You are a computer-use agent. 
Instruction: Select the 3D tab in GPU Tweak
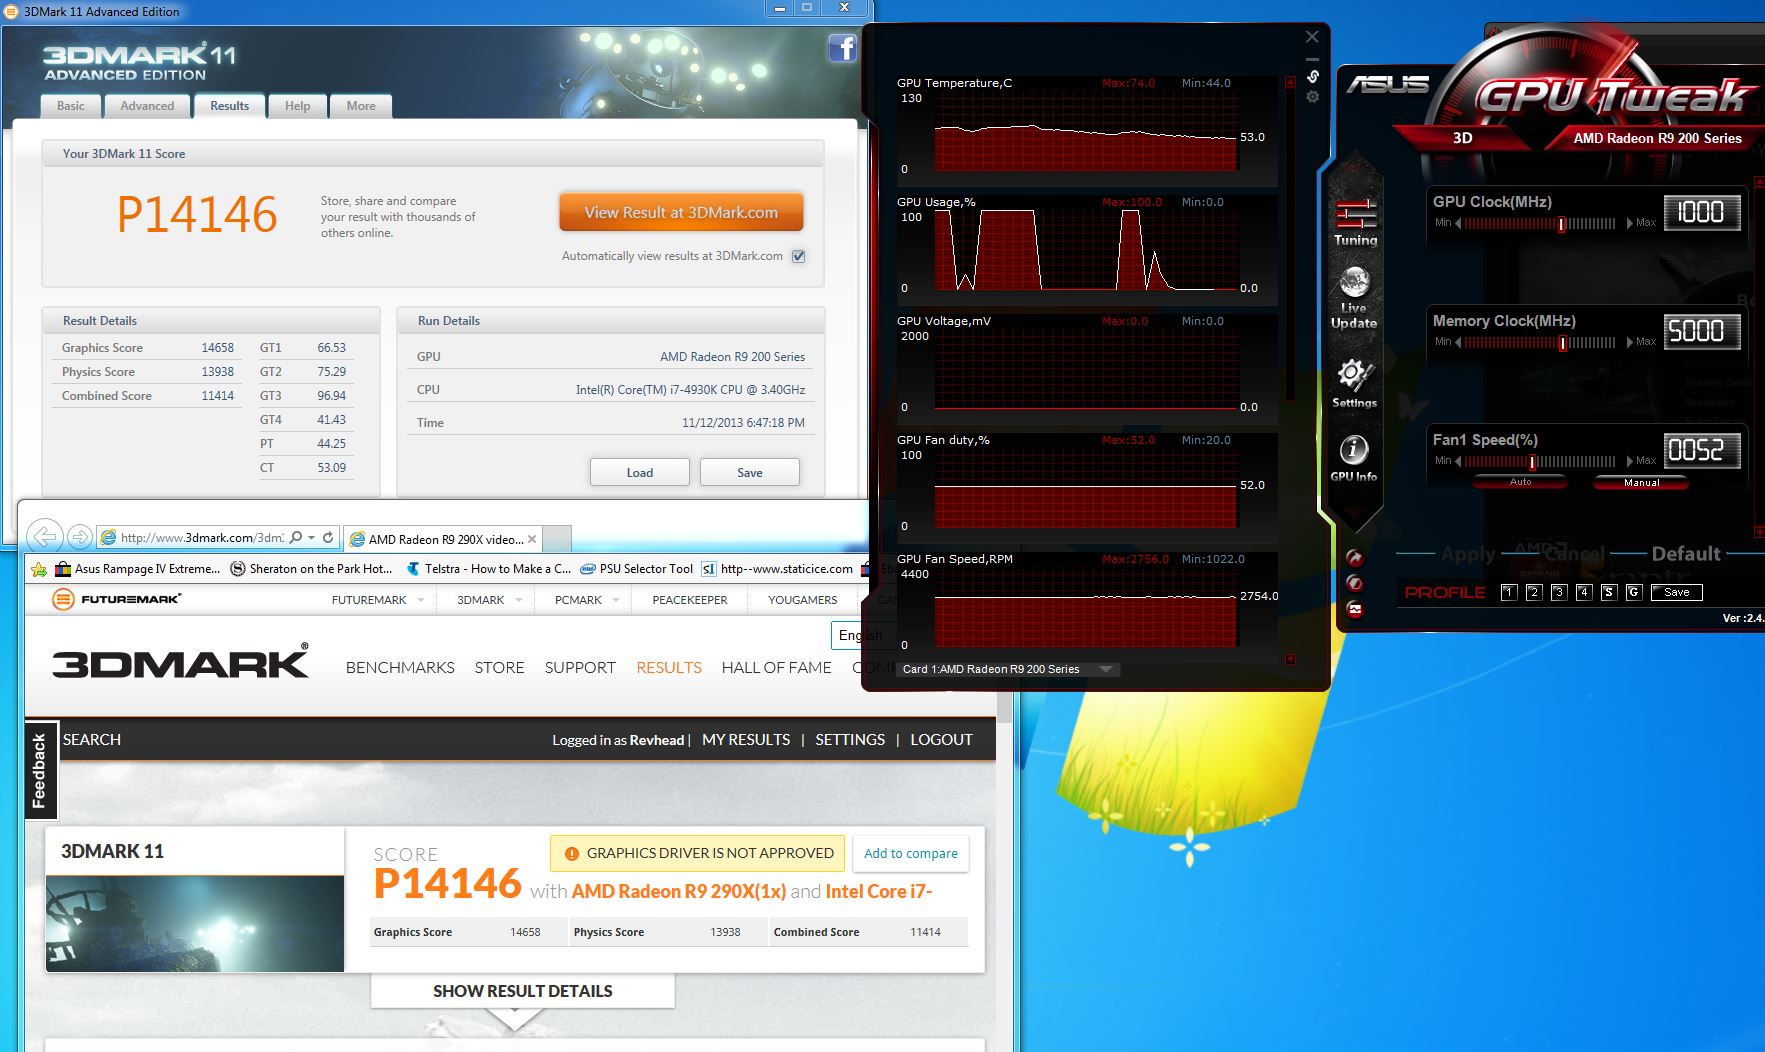(1462, 138)
